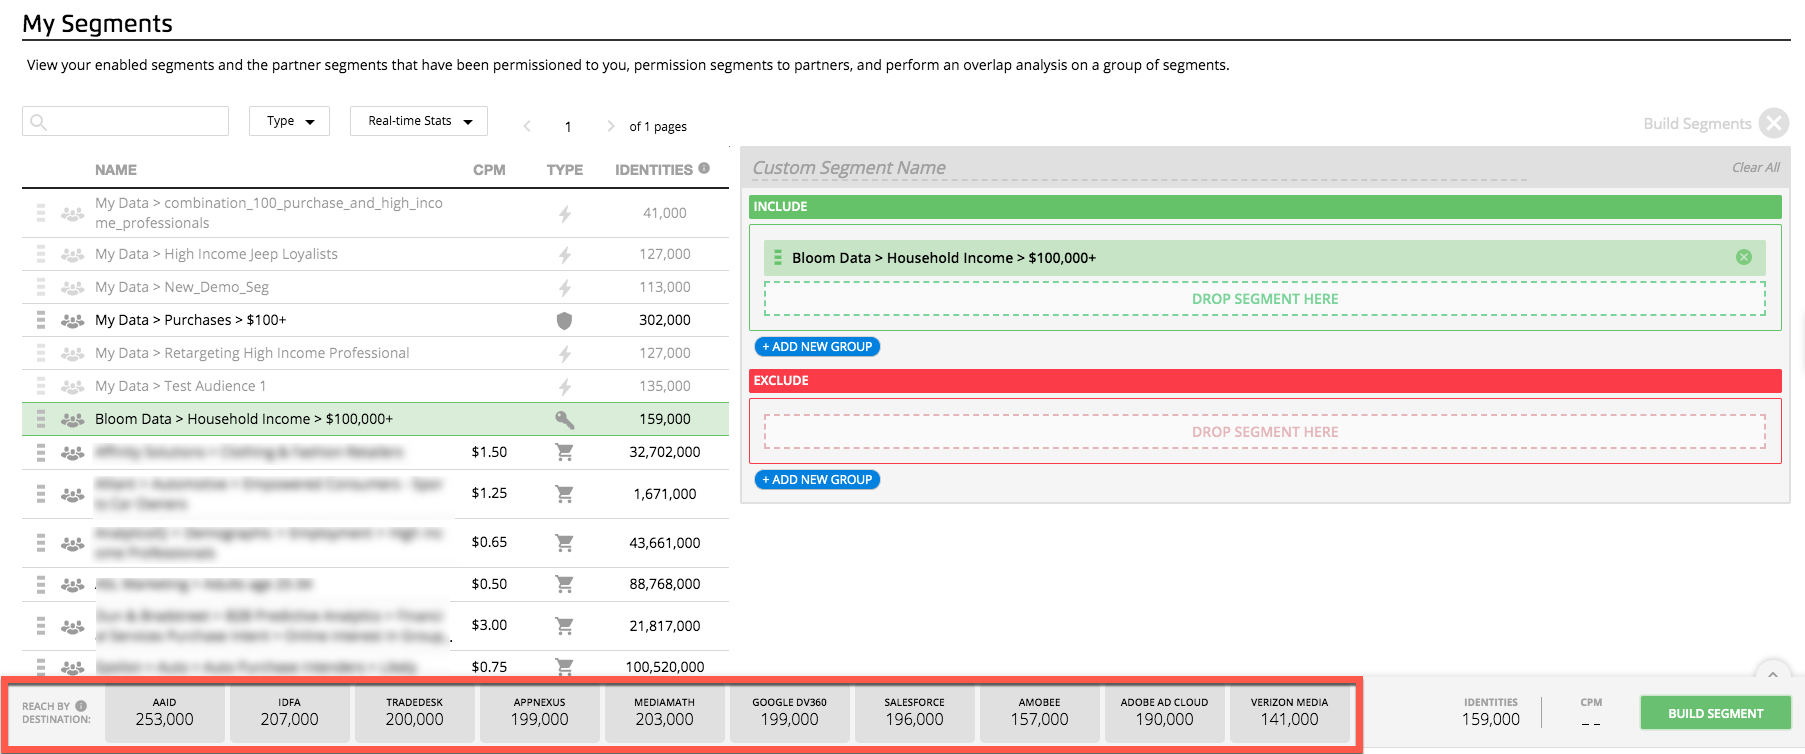Click the Build Segment button

(x=1715, y=713)
